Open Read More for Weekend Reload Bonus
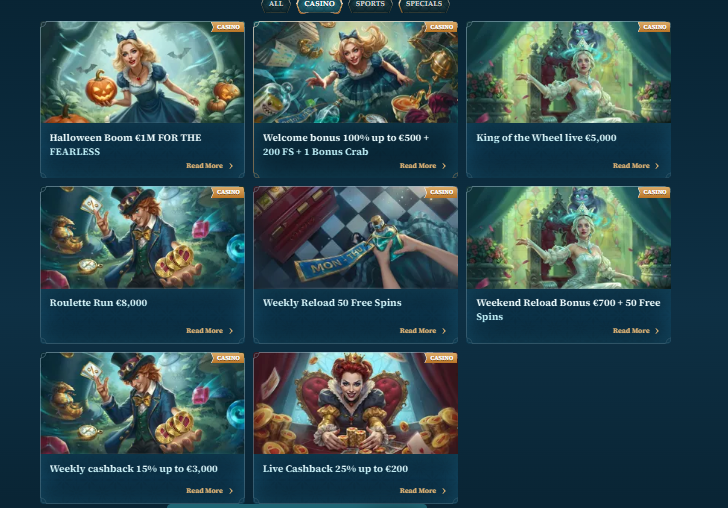The width and height of the screenshot is (728, 508). (x=636, y=331)
